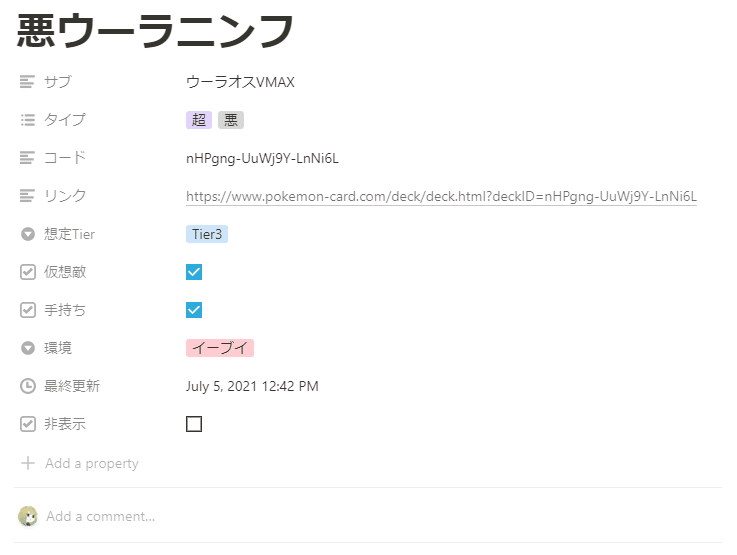Click the ウーラオスVMAX value
Image resolution: width=737 pixels, height=555 pixels.
click(x=240, y=82)
